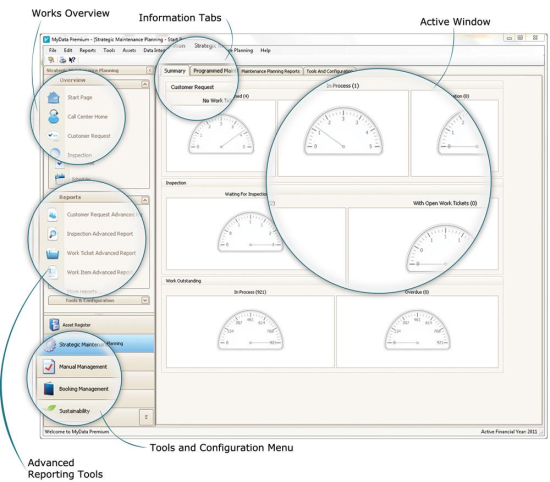This screenshot has width=550, height=482.
Task: Maximize the MyData Premium window
Action: tap(521, 38)
